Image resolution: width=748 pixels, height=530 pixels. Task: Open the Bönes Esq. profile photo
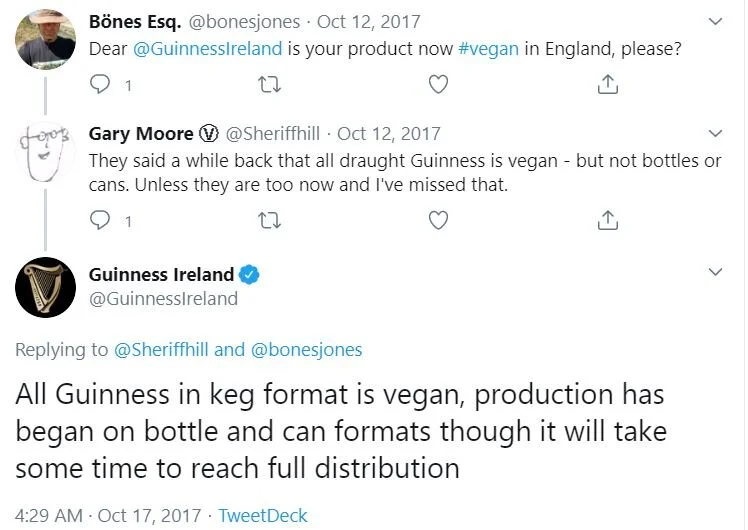point(46,39)
